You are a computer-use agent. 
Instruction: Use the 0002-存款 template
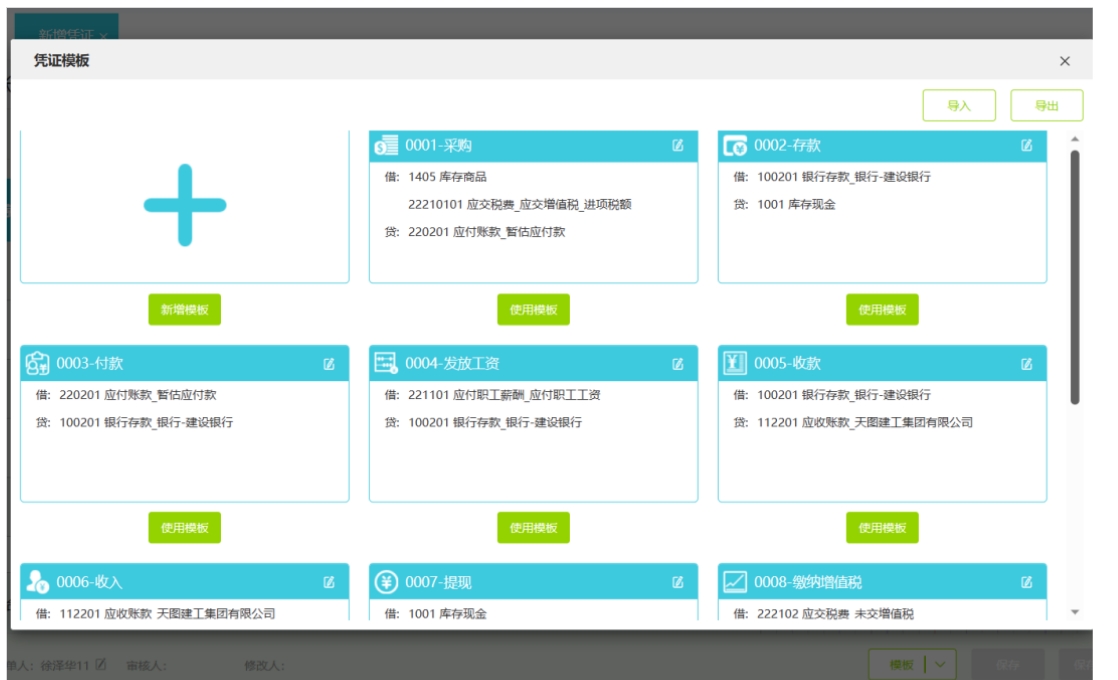(882, 309)
